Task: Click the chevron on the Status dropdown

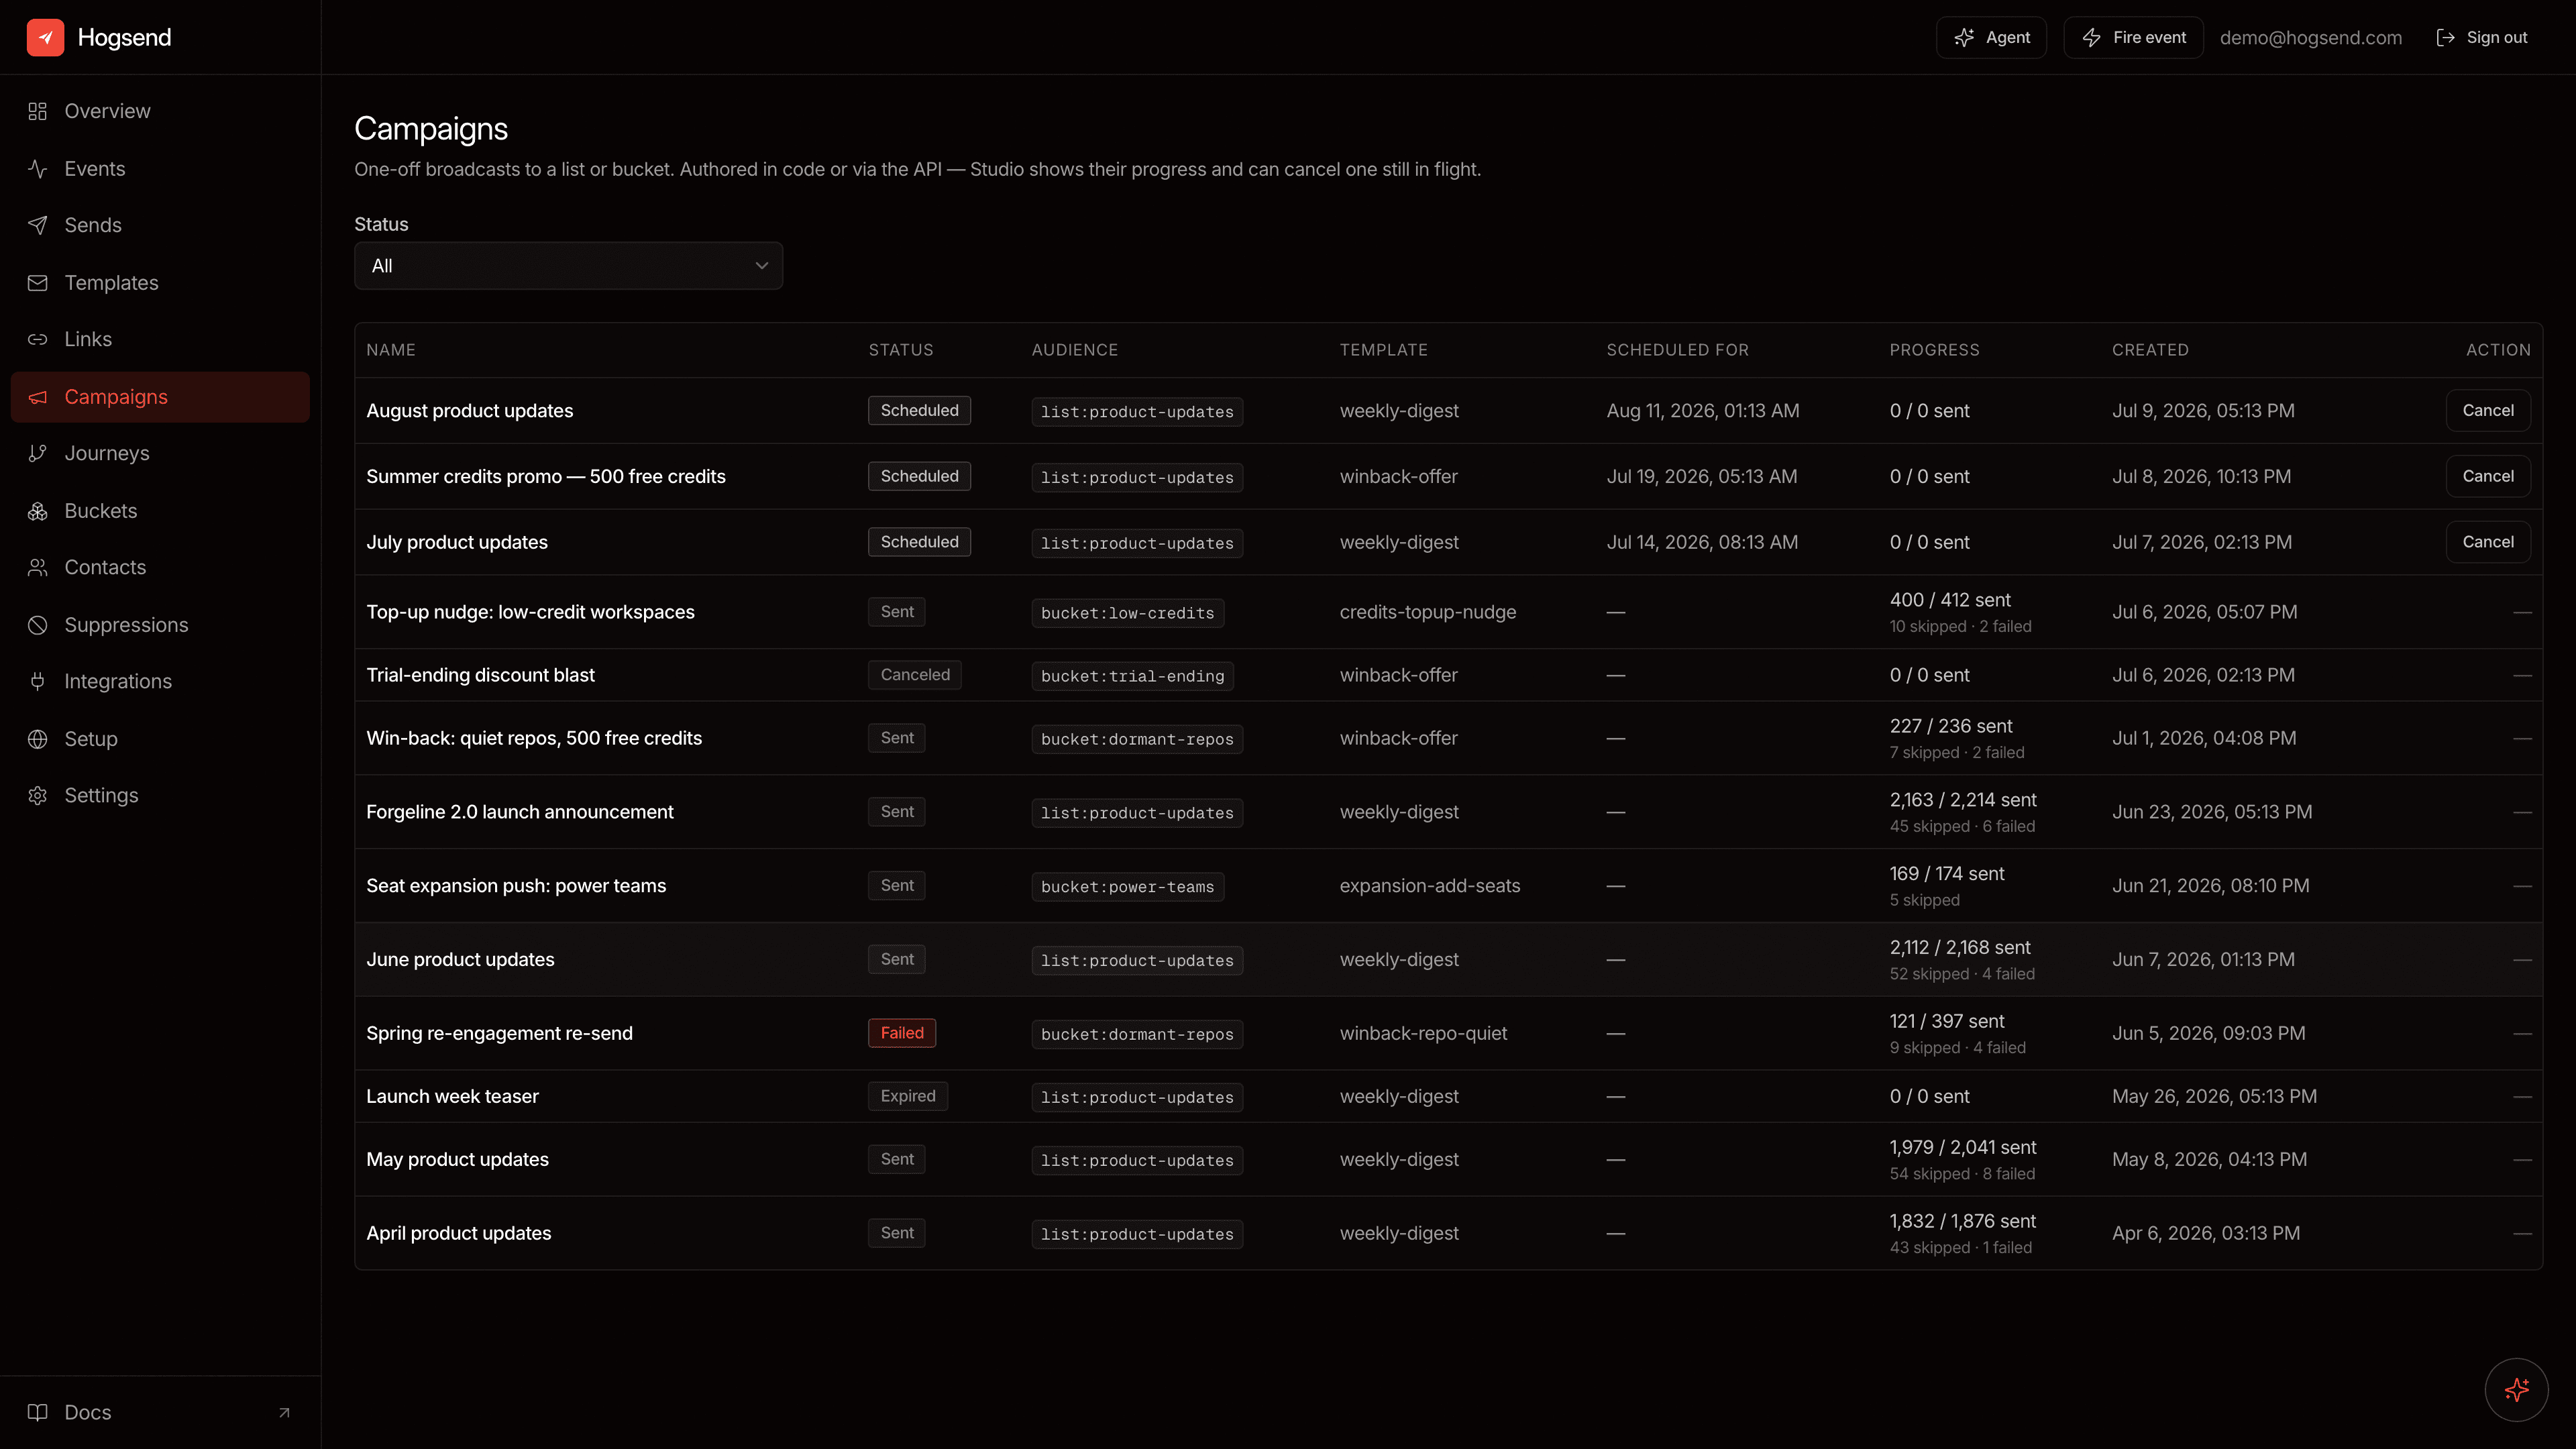Action: click(762, 266)
